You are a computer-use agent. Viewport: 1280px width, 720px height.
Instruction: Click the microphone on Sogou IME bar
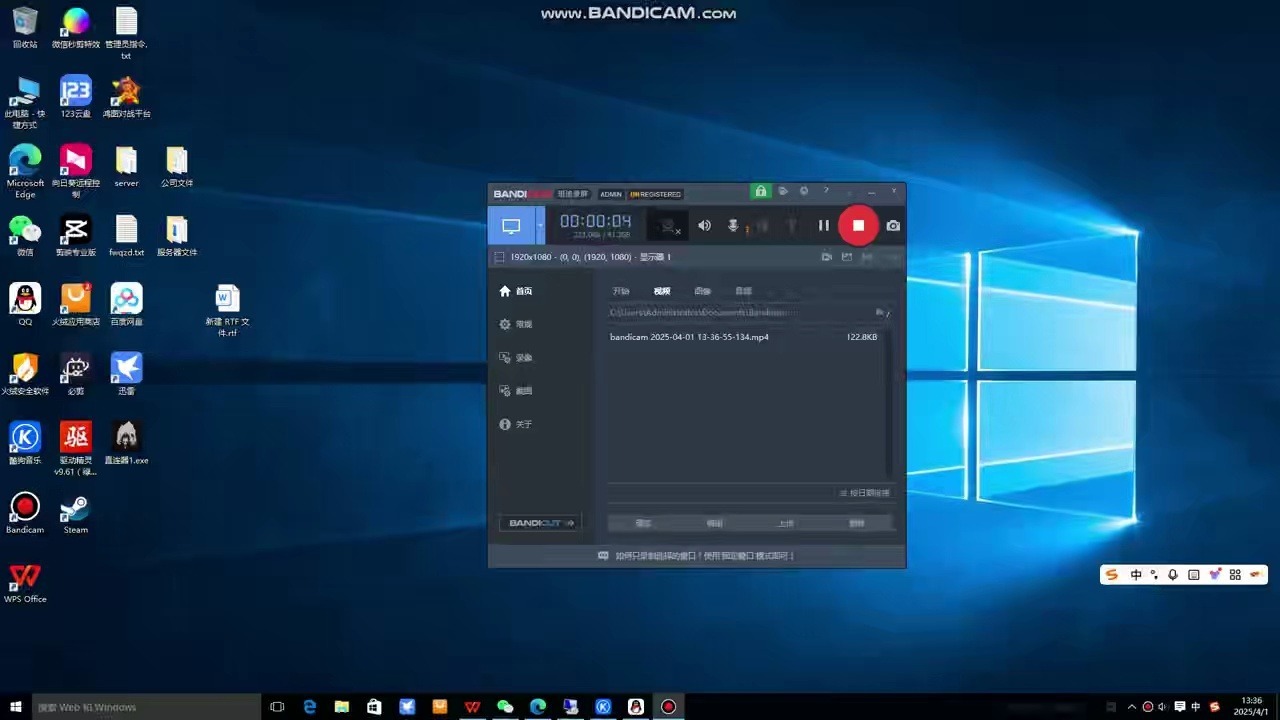1173,575
